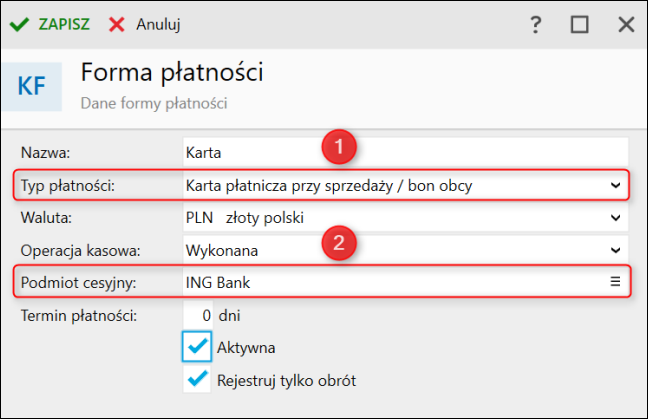Viewport: 648px width, 419px height.
Task: Click the KF payment form logo
Action: tap(32, 86)
